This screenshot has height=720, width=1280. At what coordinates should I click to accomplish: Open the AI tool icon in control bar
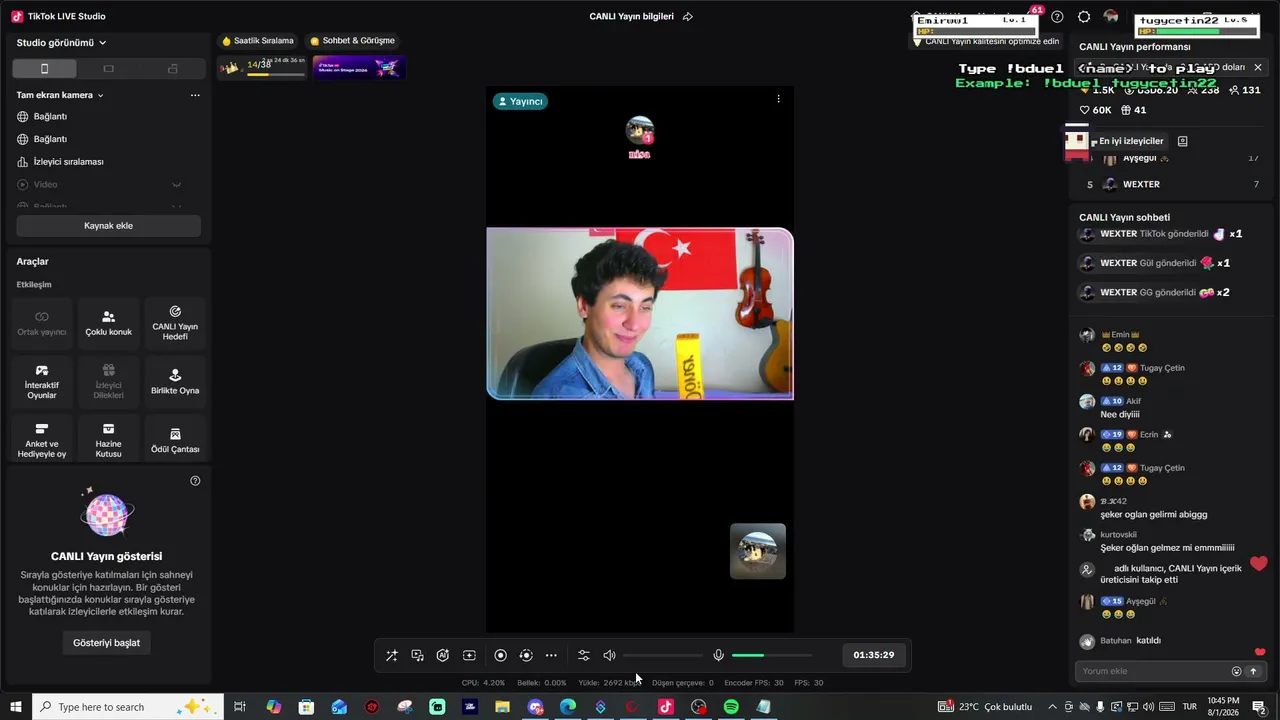click(443, 655)
